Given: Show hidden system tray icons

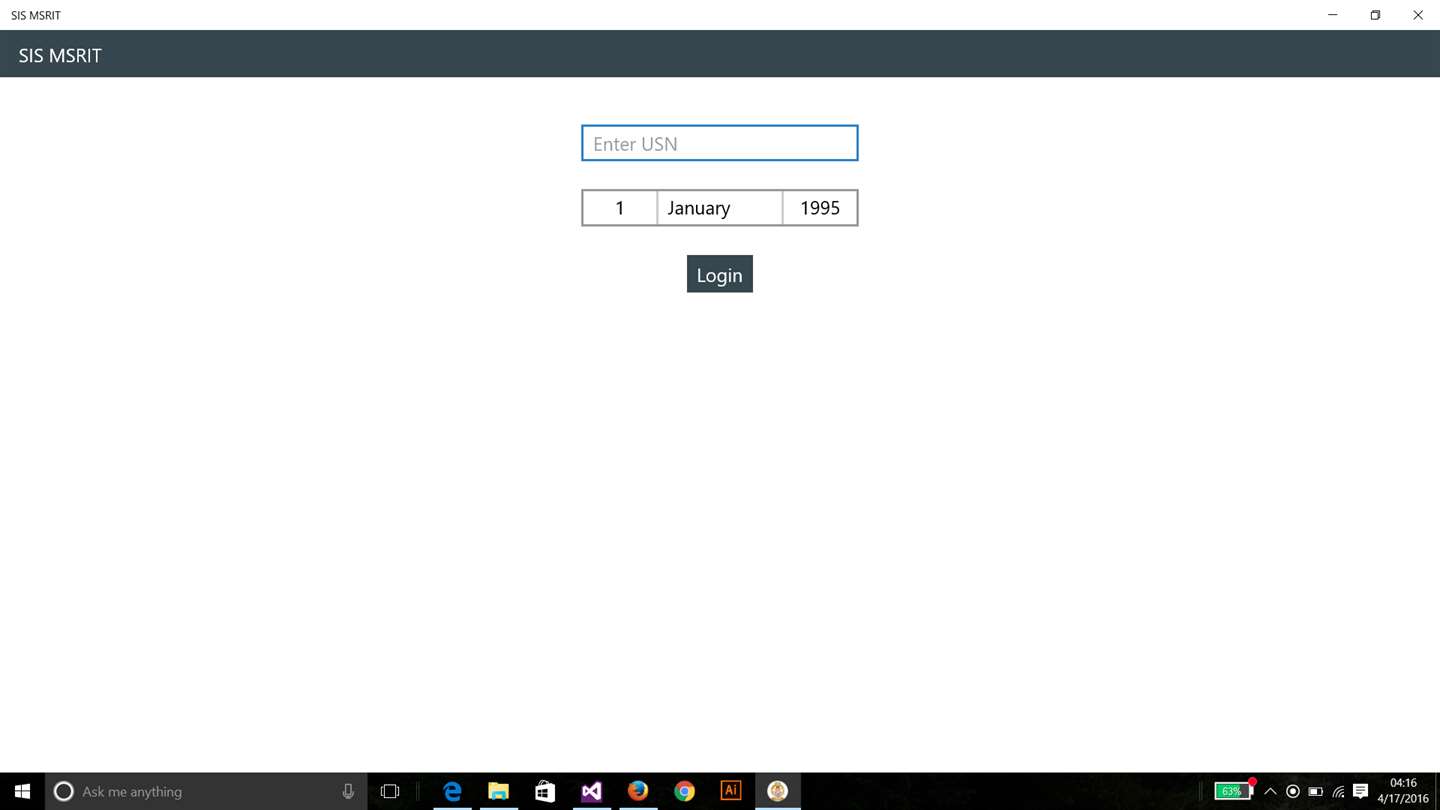Looking at the screenshot, I should [x=1270, y=791].
